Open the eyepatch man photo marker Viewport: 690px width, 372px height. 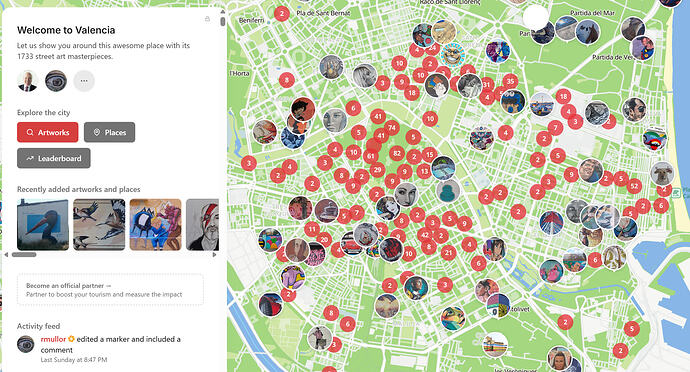tap(634, 110)
